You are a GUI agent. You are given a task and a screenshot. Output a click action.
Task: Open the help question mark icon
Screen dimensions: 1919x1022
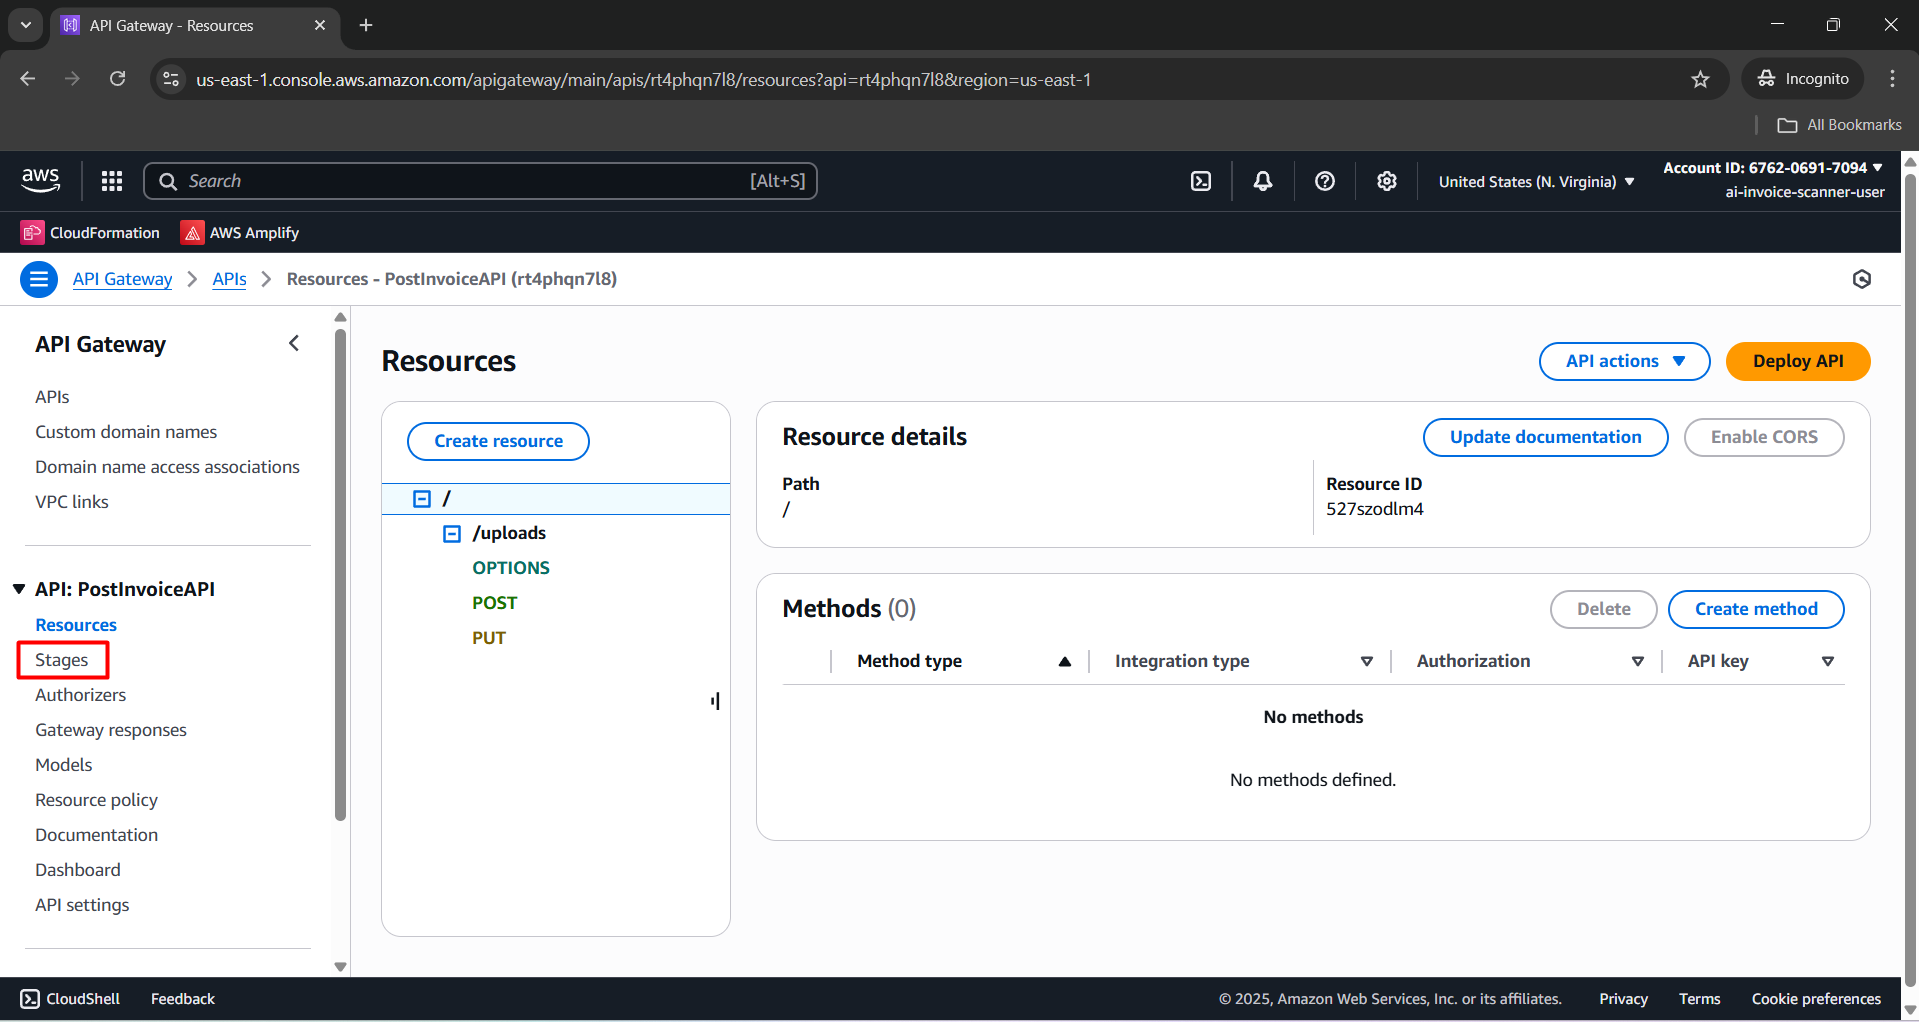1325,181
